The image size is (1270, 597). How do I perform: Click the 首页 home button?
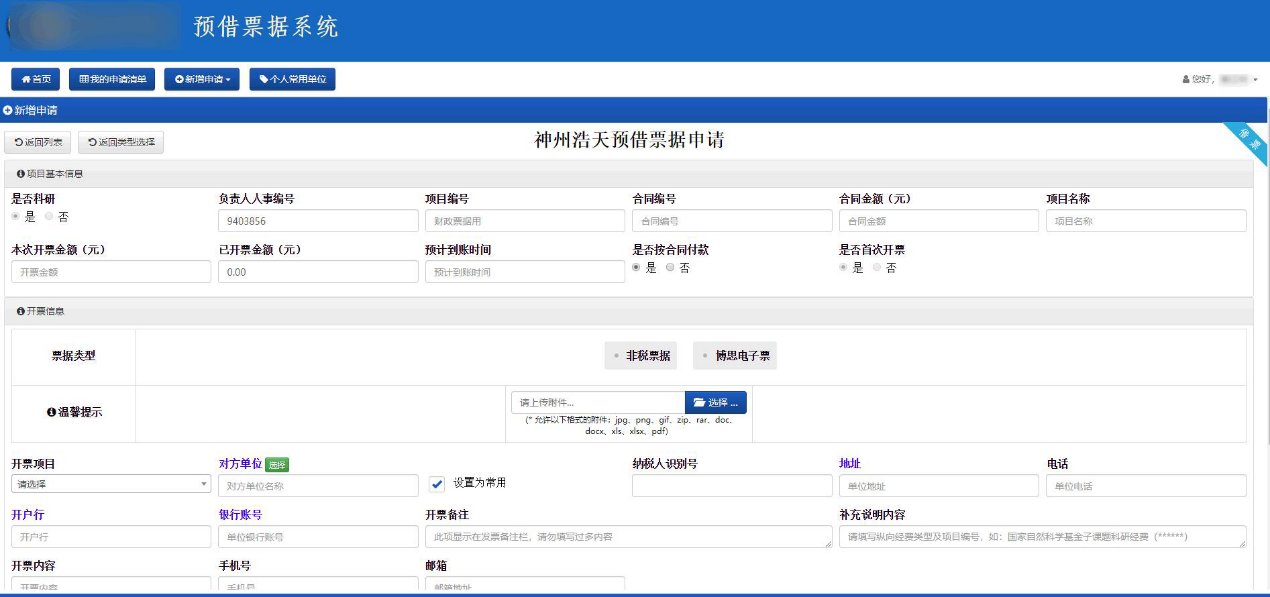coord(36,79)
